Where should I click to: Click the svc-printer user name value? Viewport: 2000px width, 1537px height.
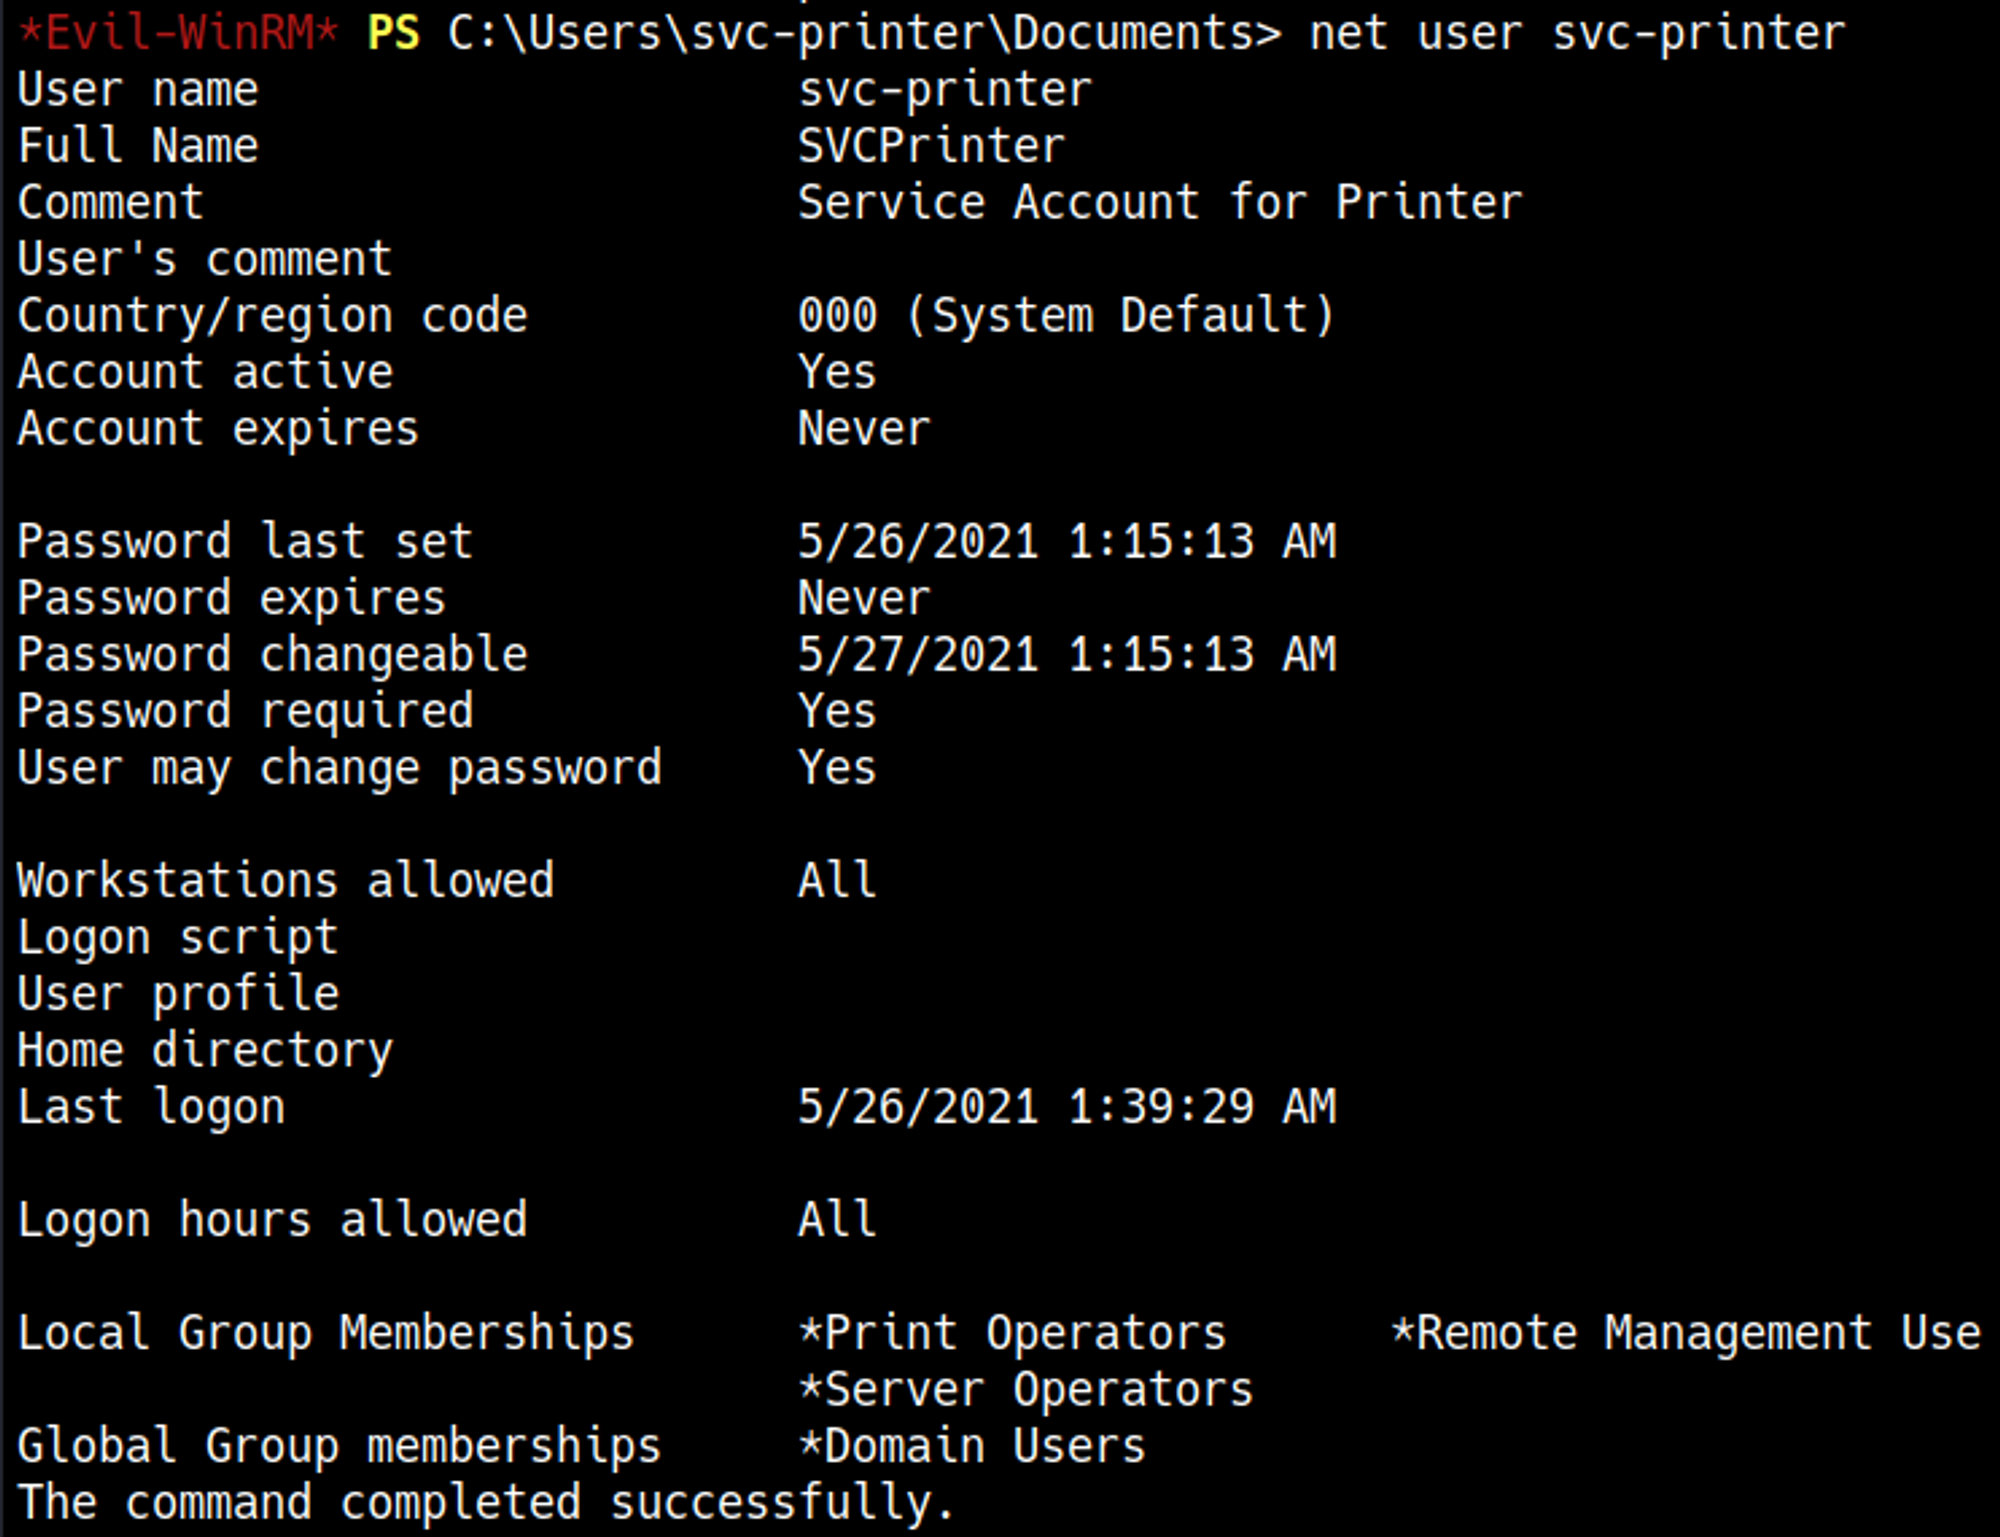click(x=944, y=90)
